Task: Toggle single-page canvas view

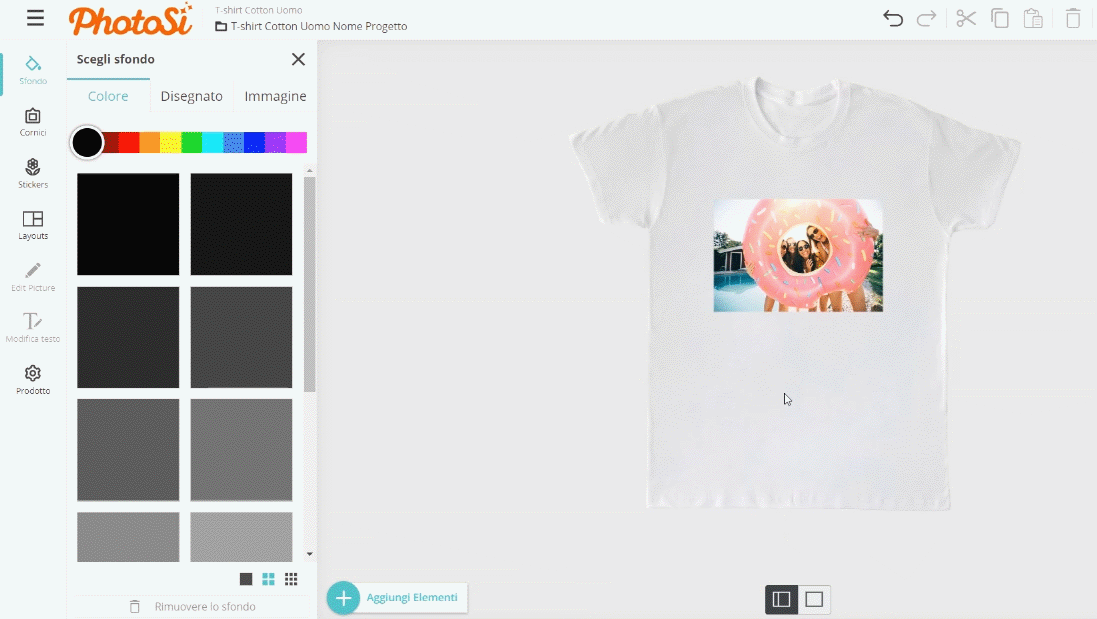Action: pyautogui.click(x=814, y=599)
